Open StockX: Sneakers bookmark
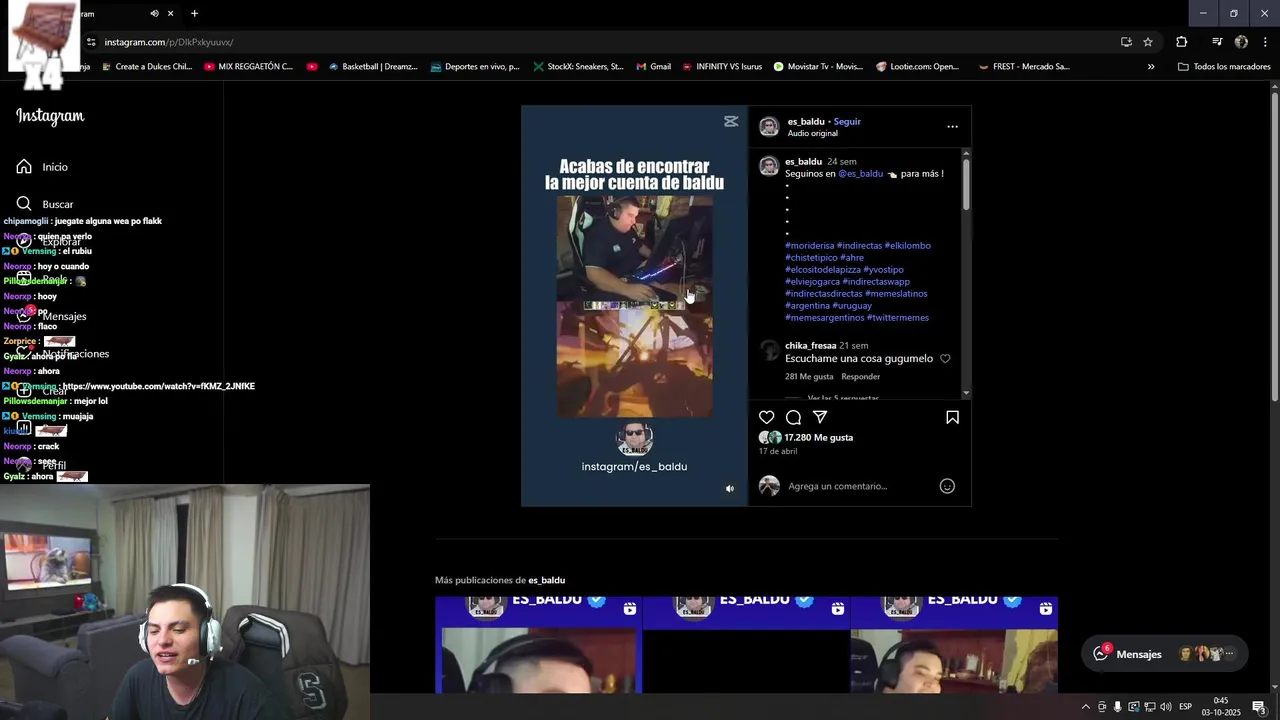Screen dimensions: 1280x720 coord(578,67)
